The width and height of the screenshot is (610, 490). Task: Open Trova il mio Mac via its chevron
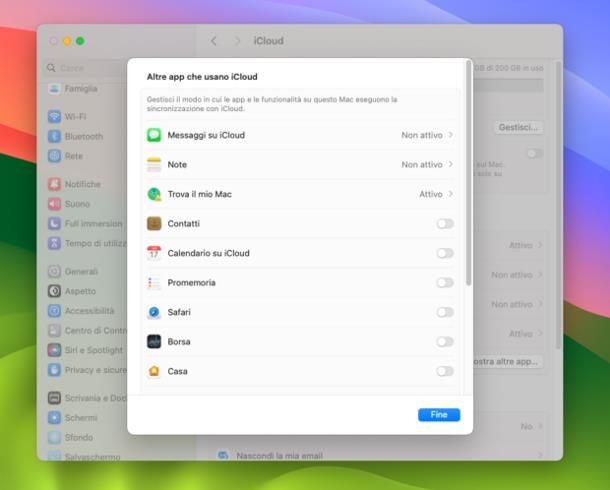(450, 194)
